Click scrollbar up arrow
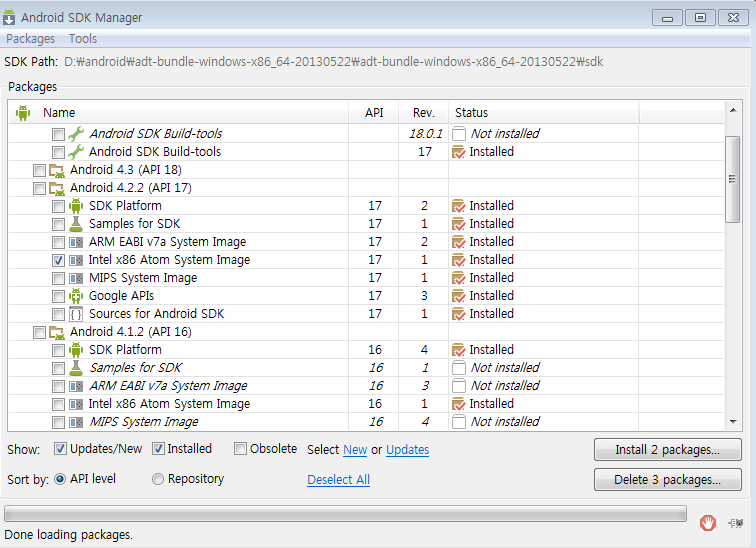Screen dimensions: 756x548 pos(733,110)
